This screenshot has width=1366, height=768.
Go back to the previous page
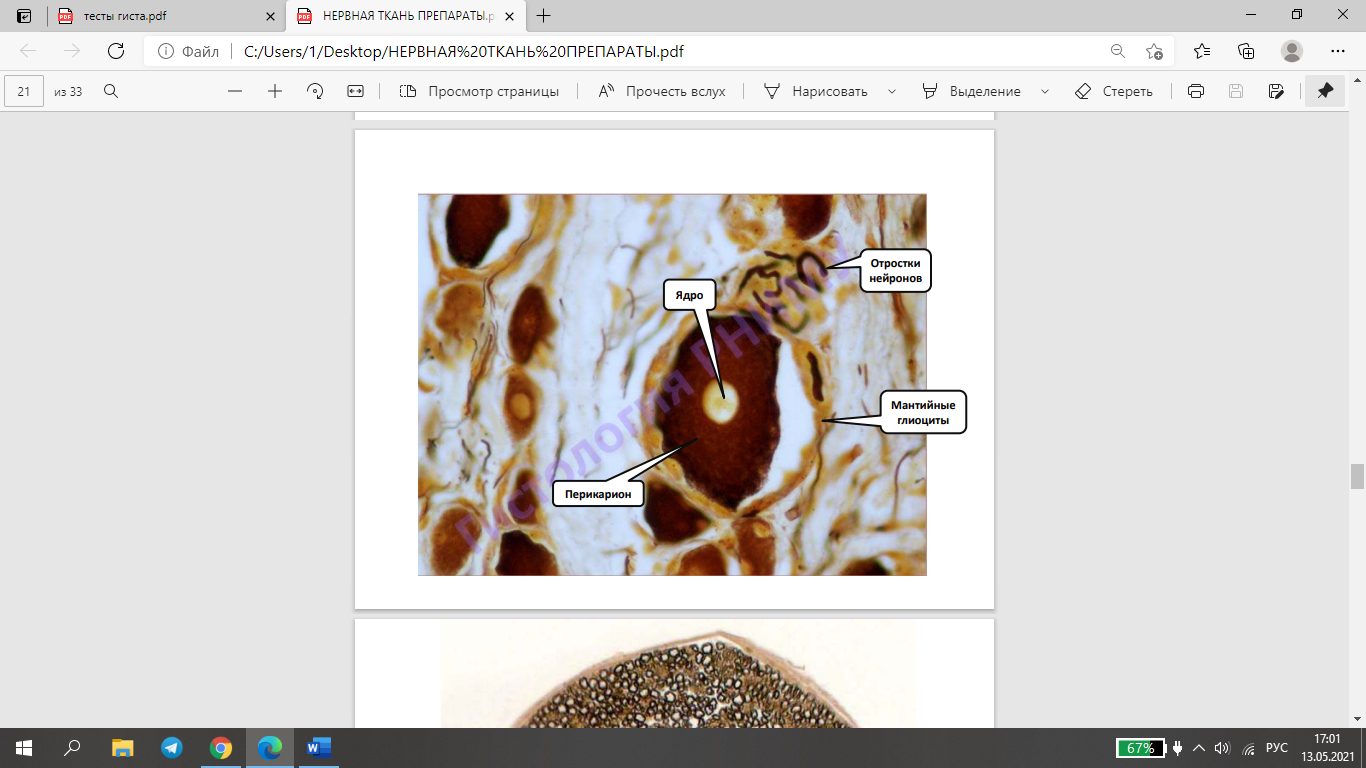point(28,52)
